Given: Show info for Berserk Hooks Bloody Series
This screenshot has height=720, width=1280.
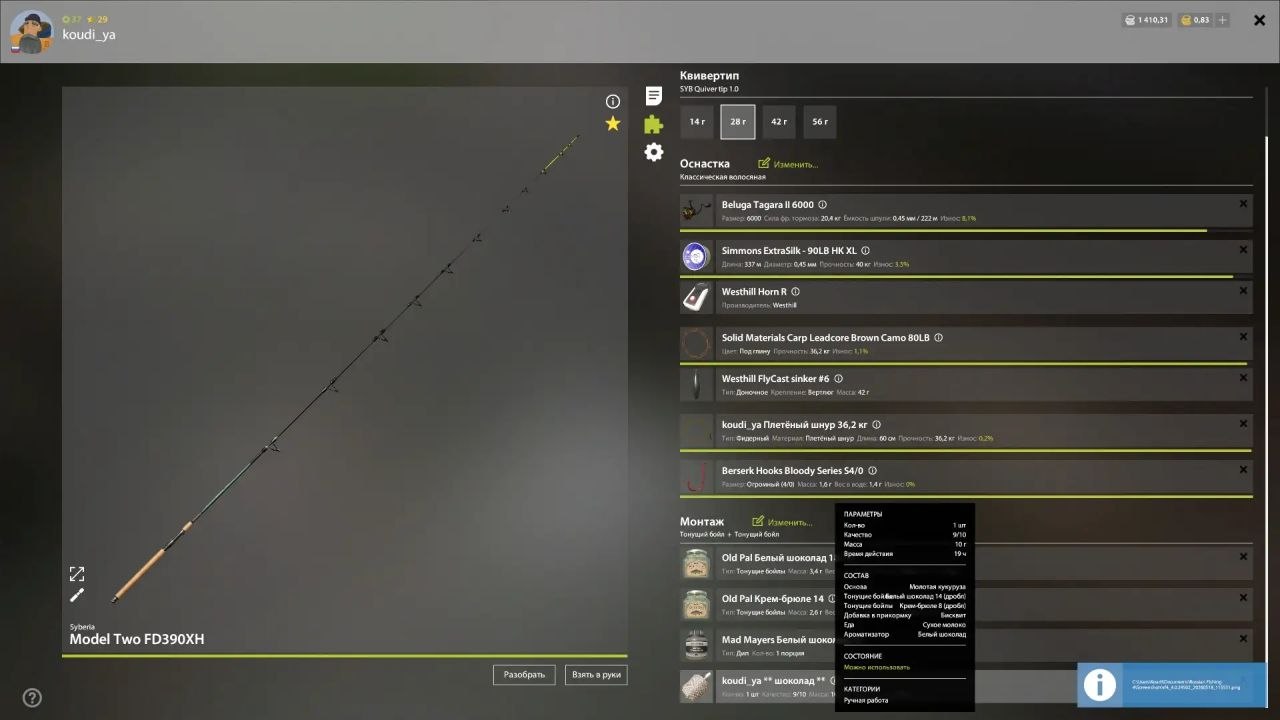Looking at the screenshot, I should click(873, 471).
